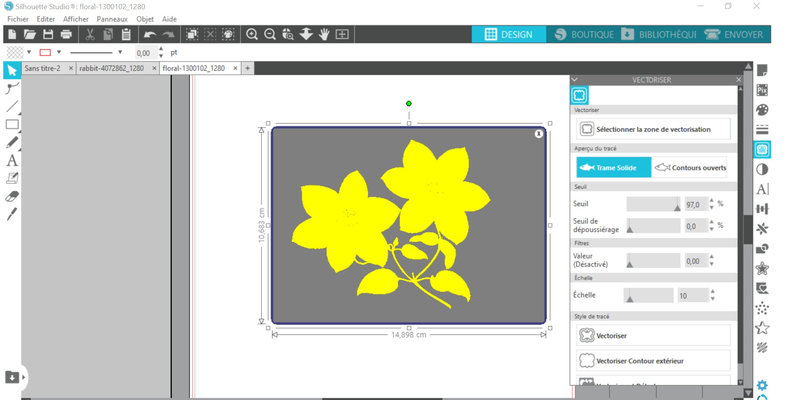Image resolution: width=800 pixels, height=400 pixels.
Task: Select the Text tool in left toolbar
Action: (12, 160)
